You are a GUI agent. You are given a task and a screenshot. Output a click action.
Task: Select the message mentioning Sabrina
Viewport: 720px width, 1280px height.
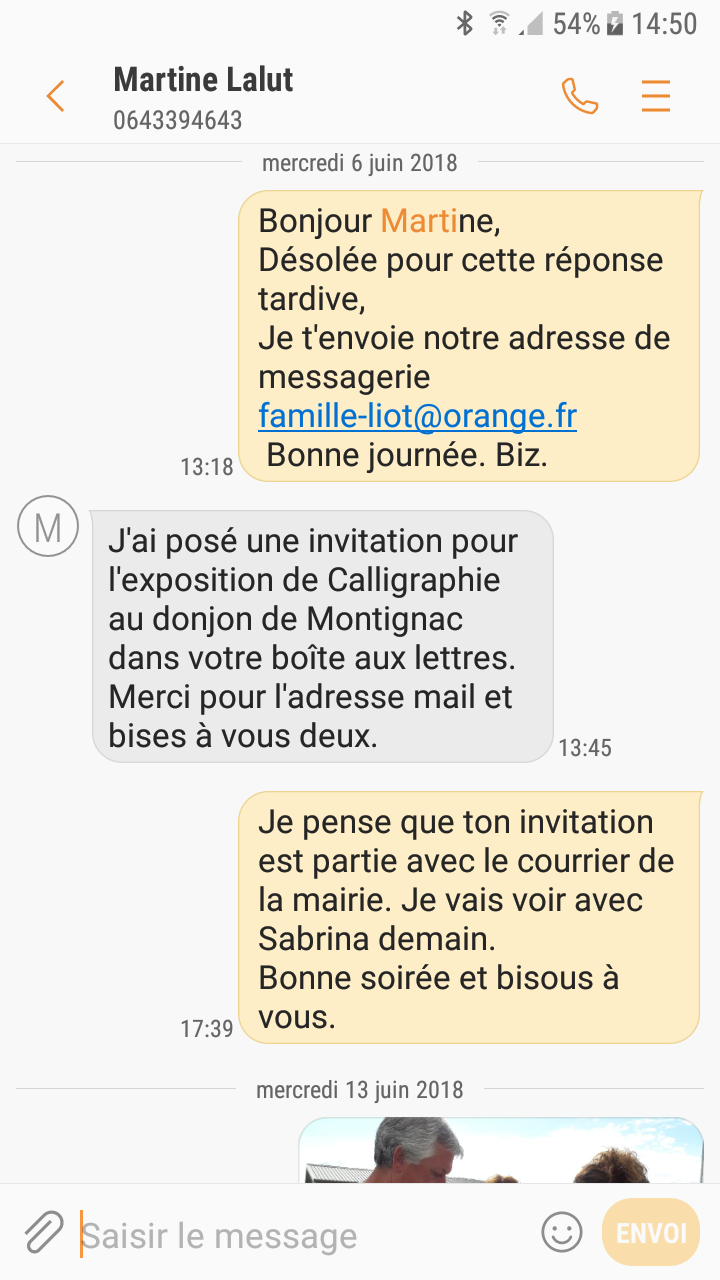(468, 918)
